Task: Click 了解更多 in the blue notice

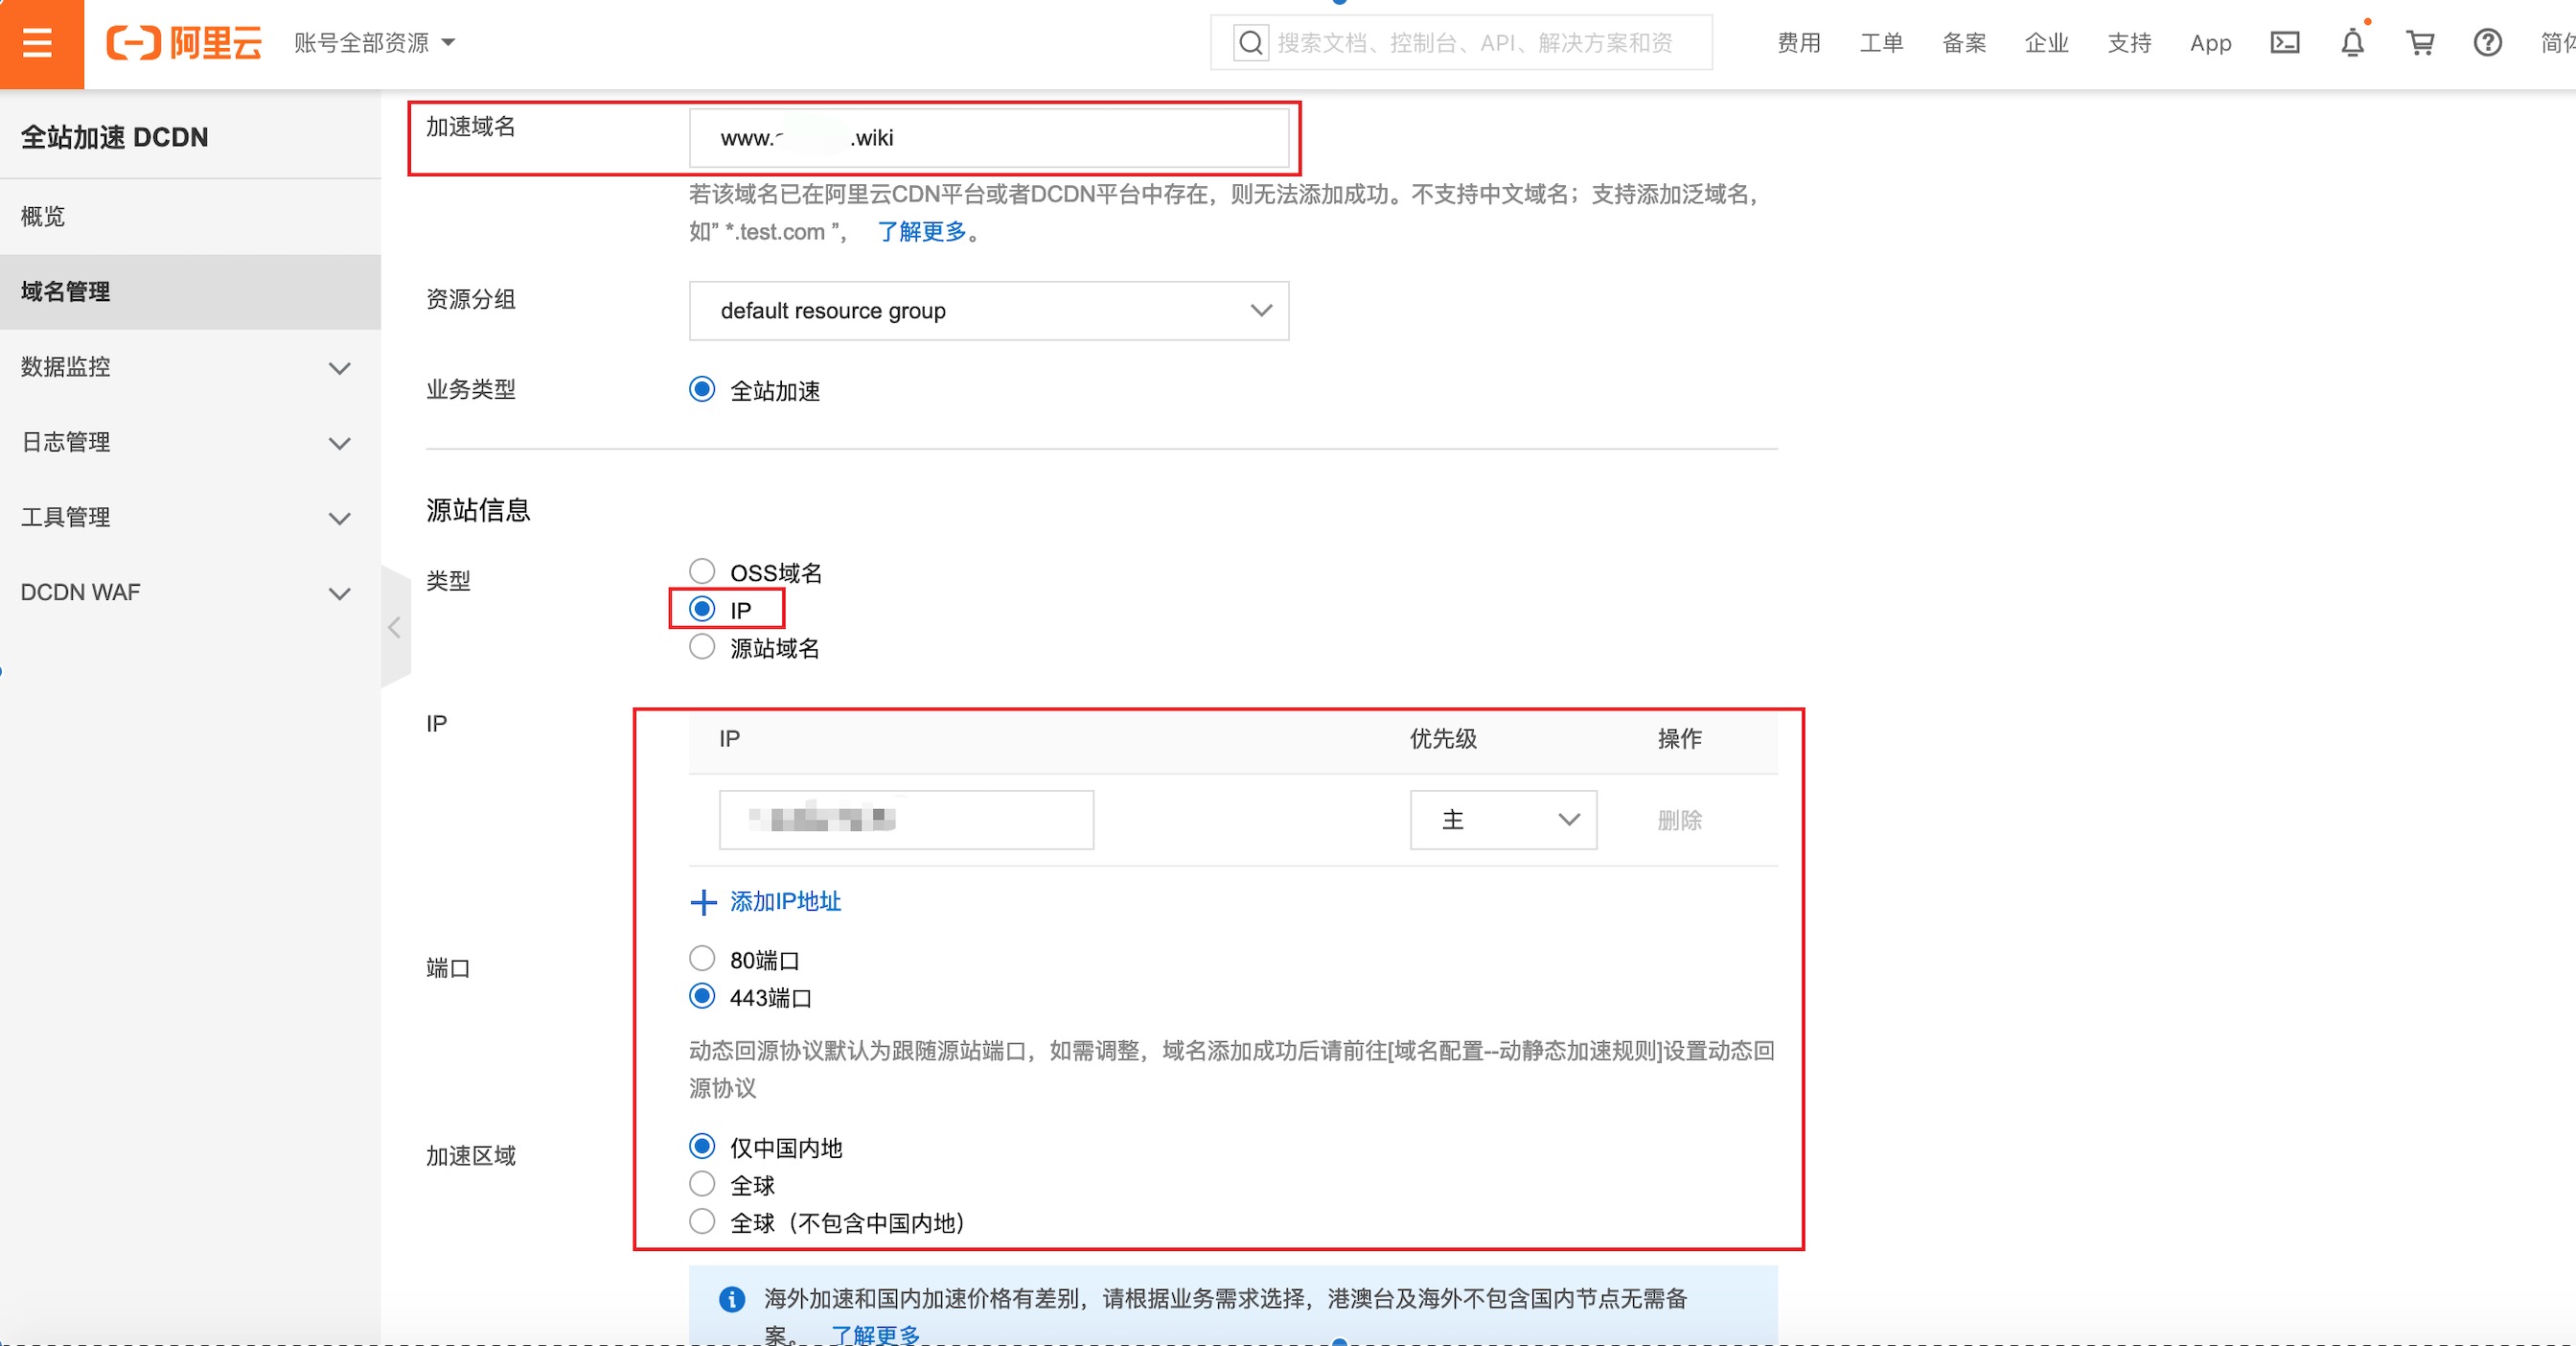Action: [x=875, y=1334]
